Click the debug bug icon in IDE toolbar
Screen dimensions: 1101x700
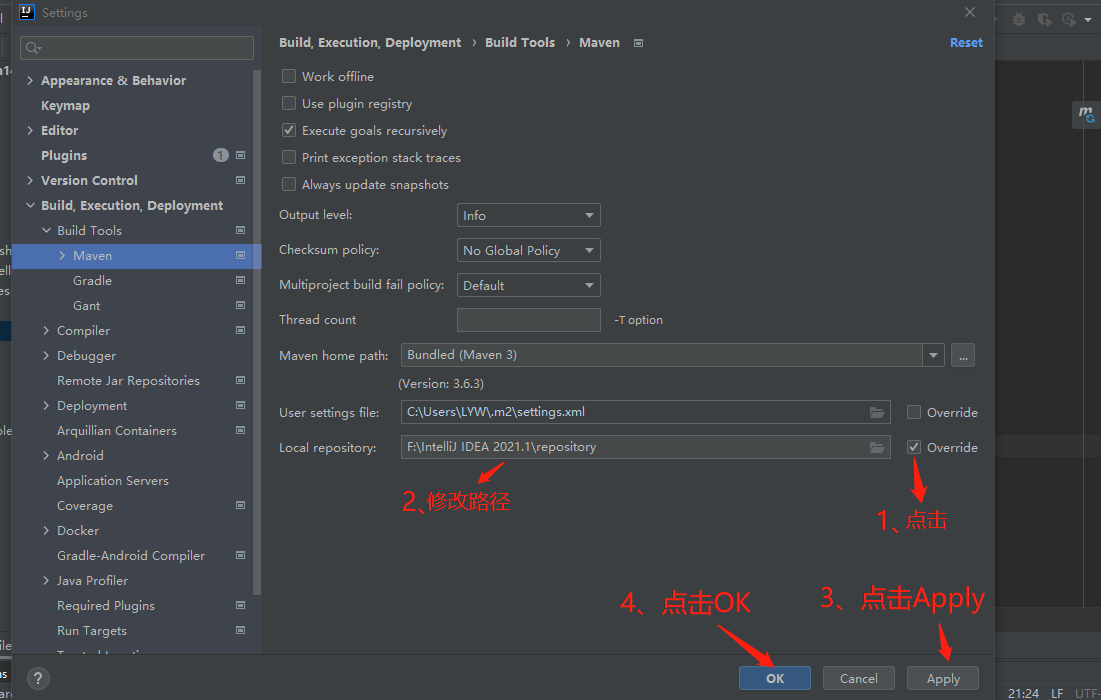[x=1019, y=20]
